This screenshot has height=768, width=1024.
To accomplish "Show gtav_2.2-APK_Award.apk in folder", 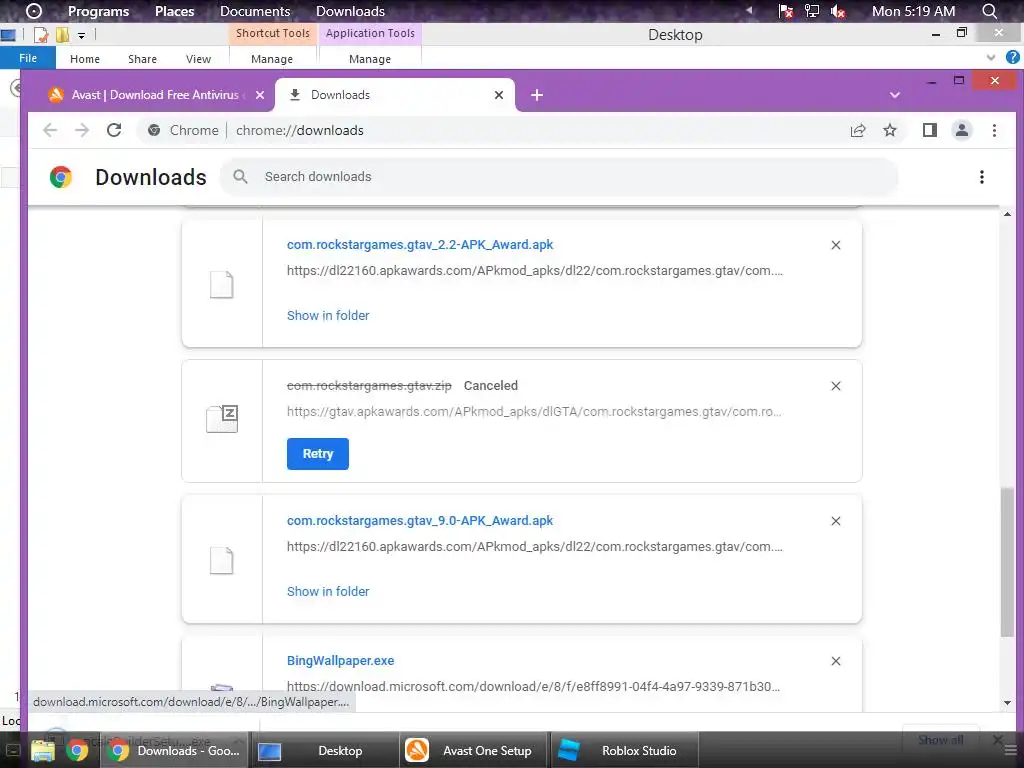I will tap(328, 315).
